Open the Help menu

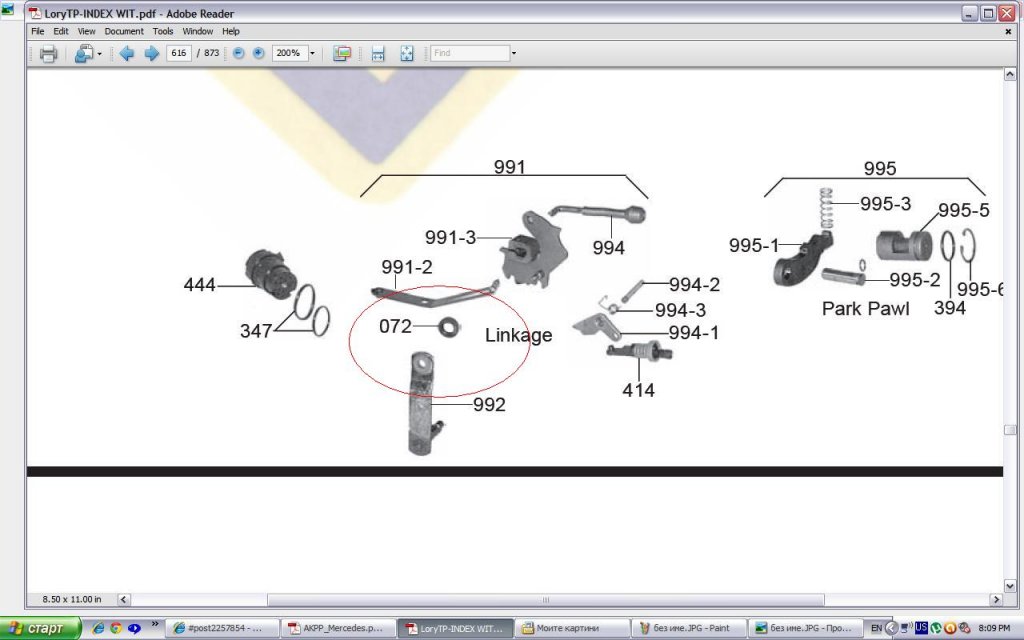[231, 31]
